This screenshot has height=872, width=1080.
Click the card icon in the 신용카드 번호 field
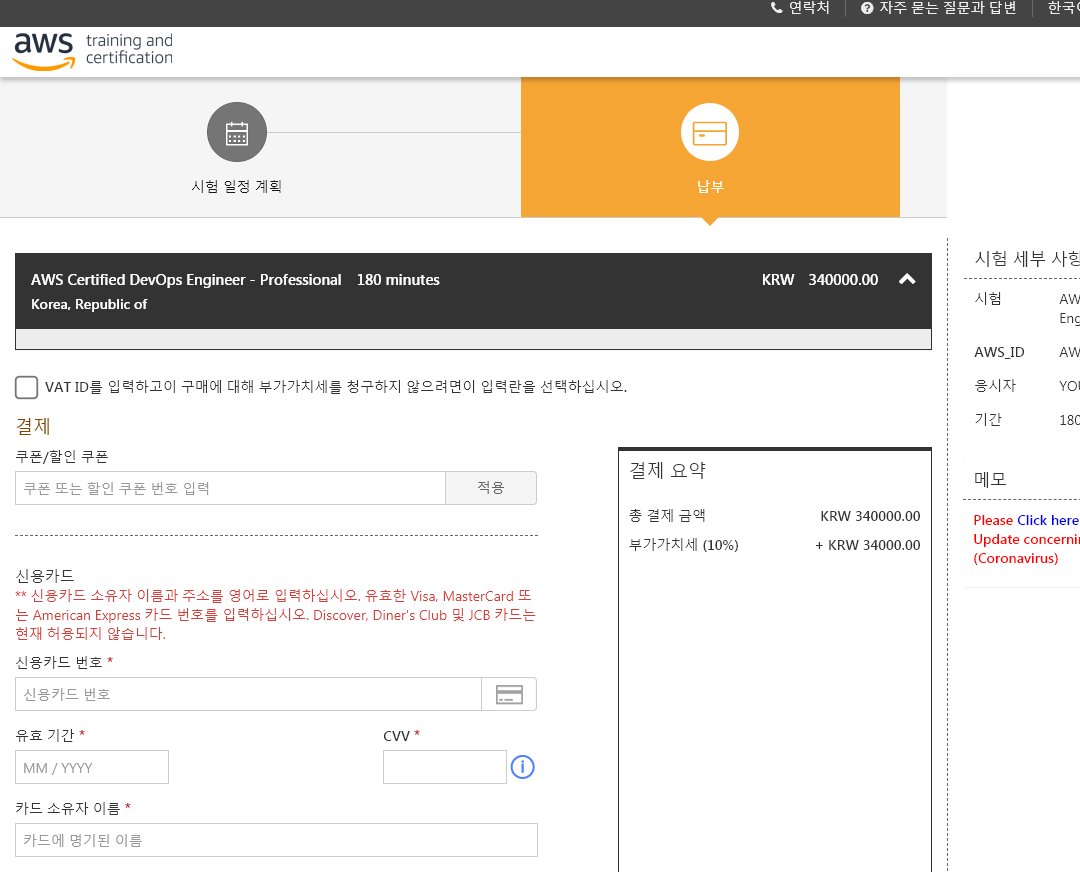click(x=509, y=694)
